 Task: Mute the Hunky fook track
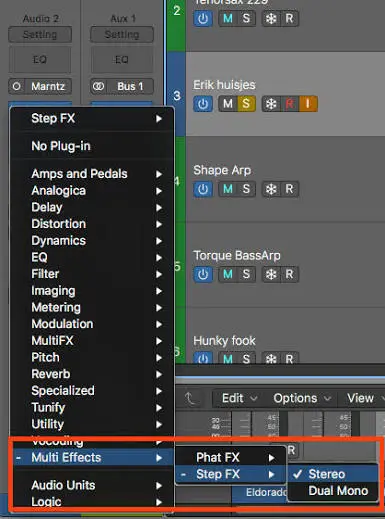click(228, 358)
